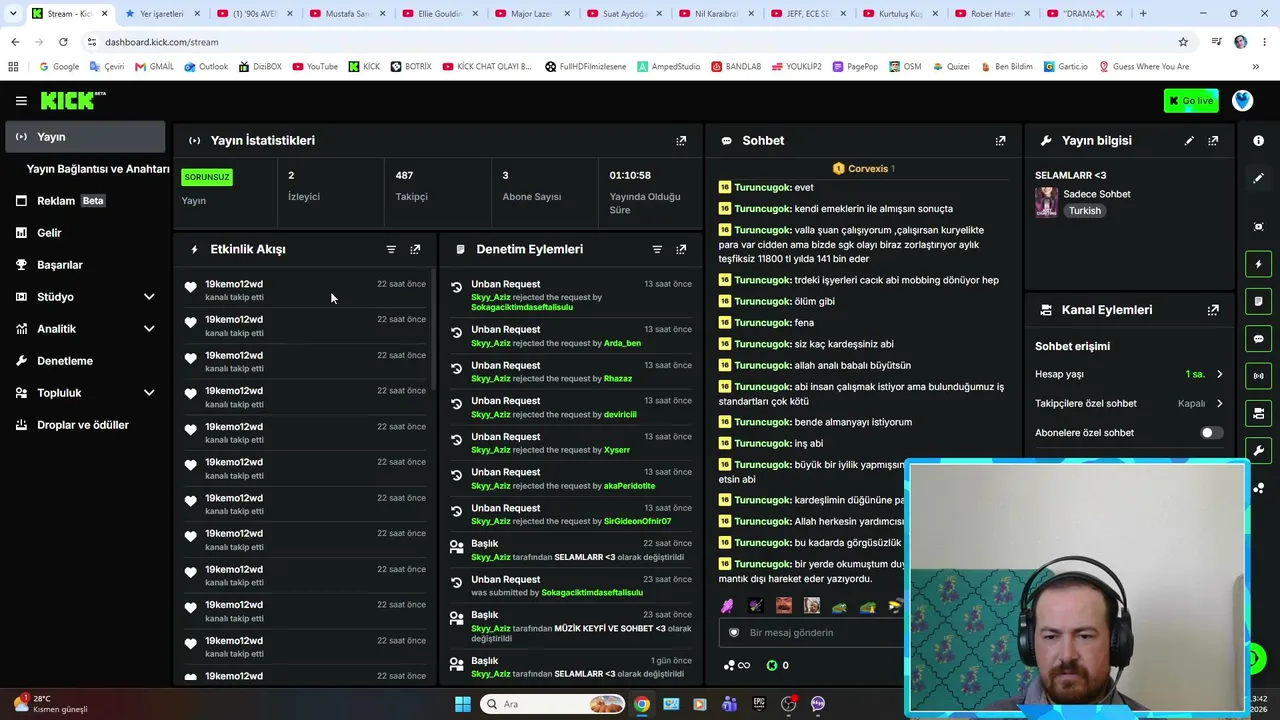Expand Takipçilere özel sohbet chevron
Viewport: 1280px width, 720px height.
pyautogui.click(x=1219, y=404)
